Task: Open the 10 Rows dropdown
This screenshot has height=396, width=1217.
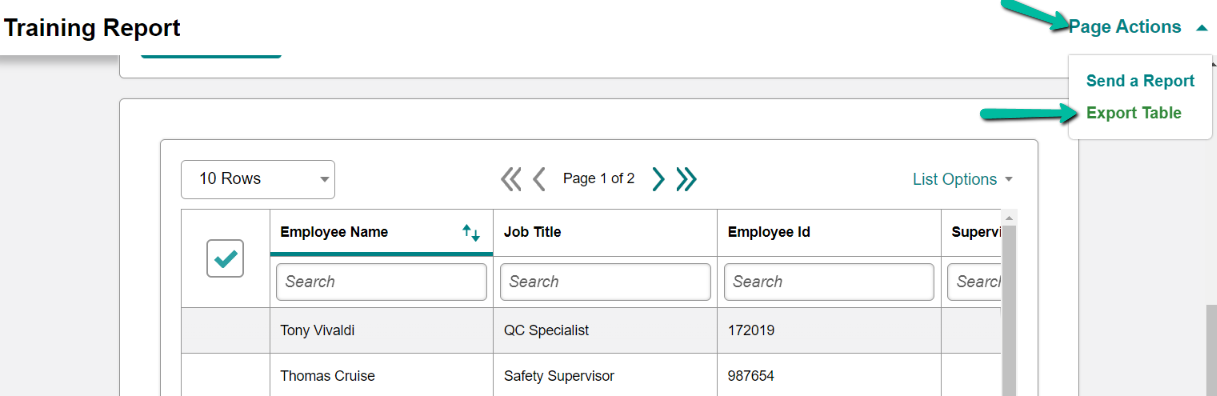Action: tap(258, 179)
